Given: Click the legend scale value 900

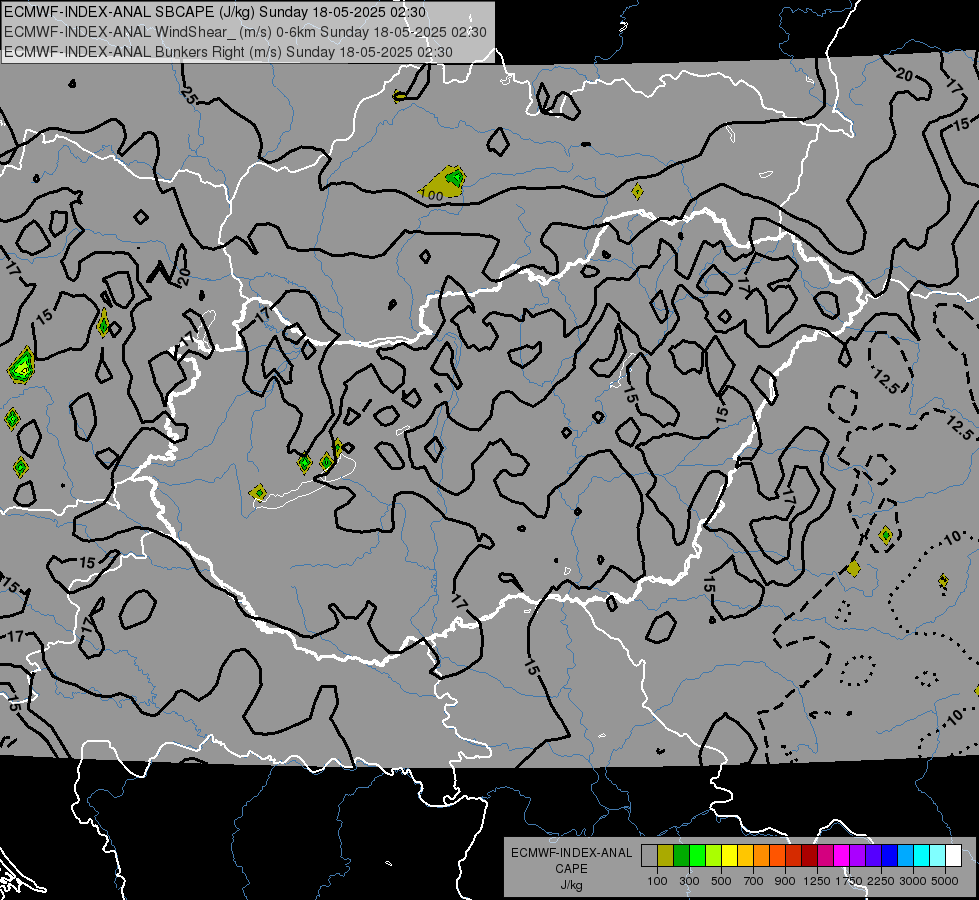Looking at the screenshot, I should pyautogui.click(x=785, y=881).
